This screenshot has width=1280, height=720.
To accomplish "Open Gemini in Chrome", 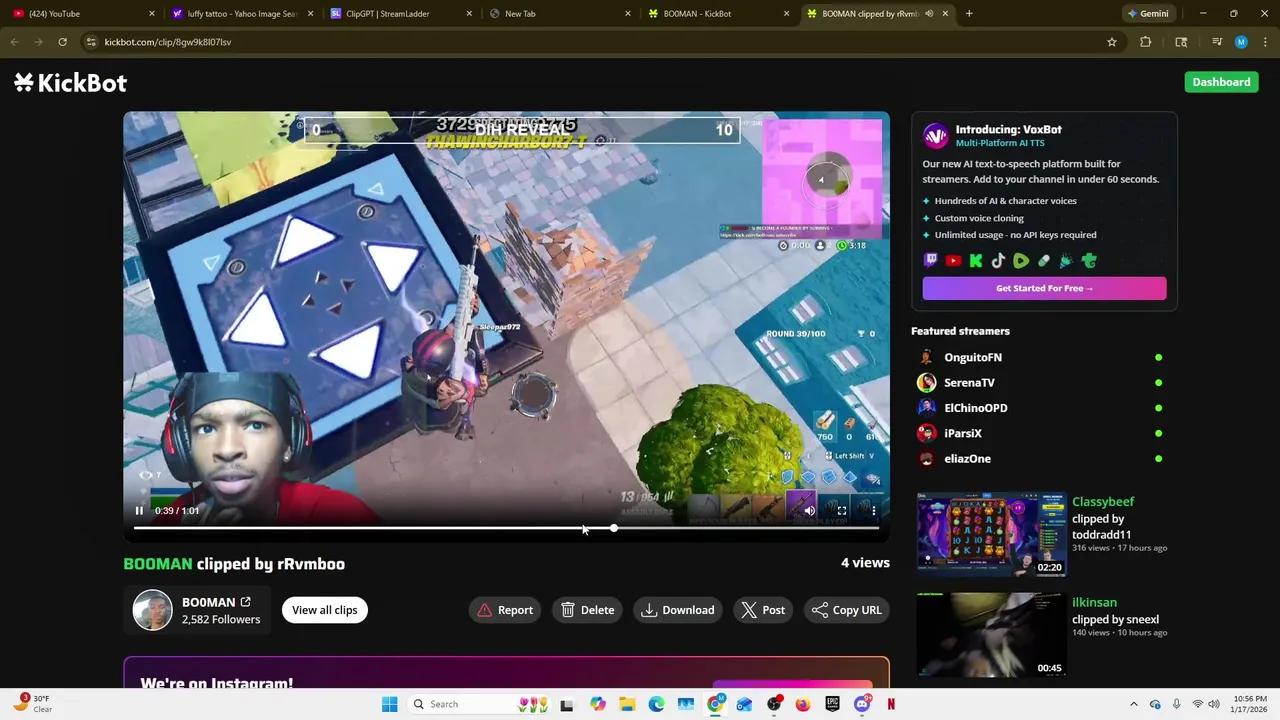I will click(1148, 14).
